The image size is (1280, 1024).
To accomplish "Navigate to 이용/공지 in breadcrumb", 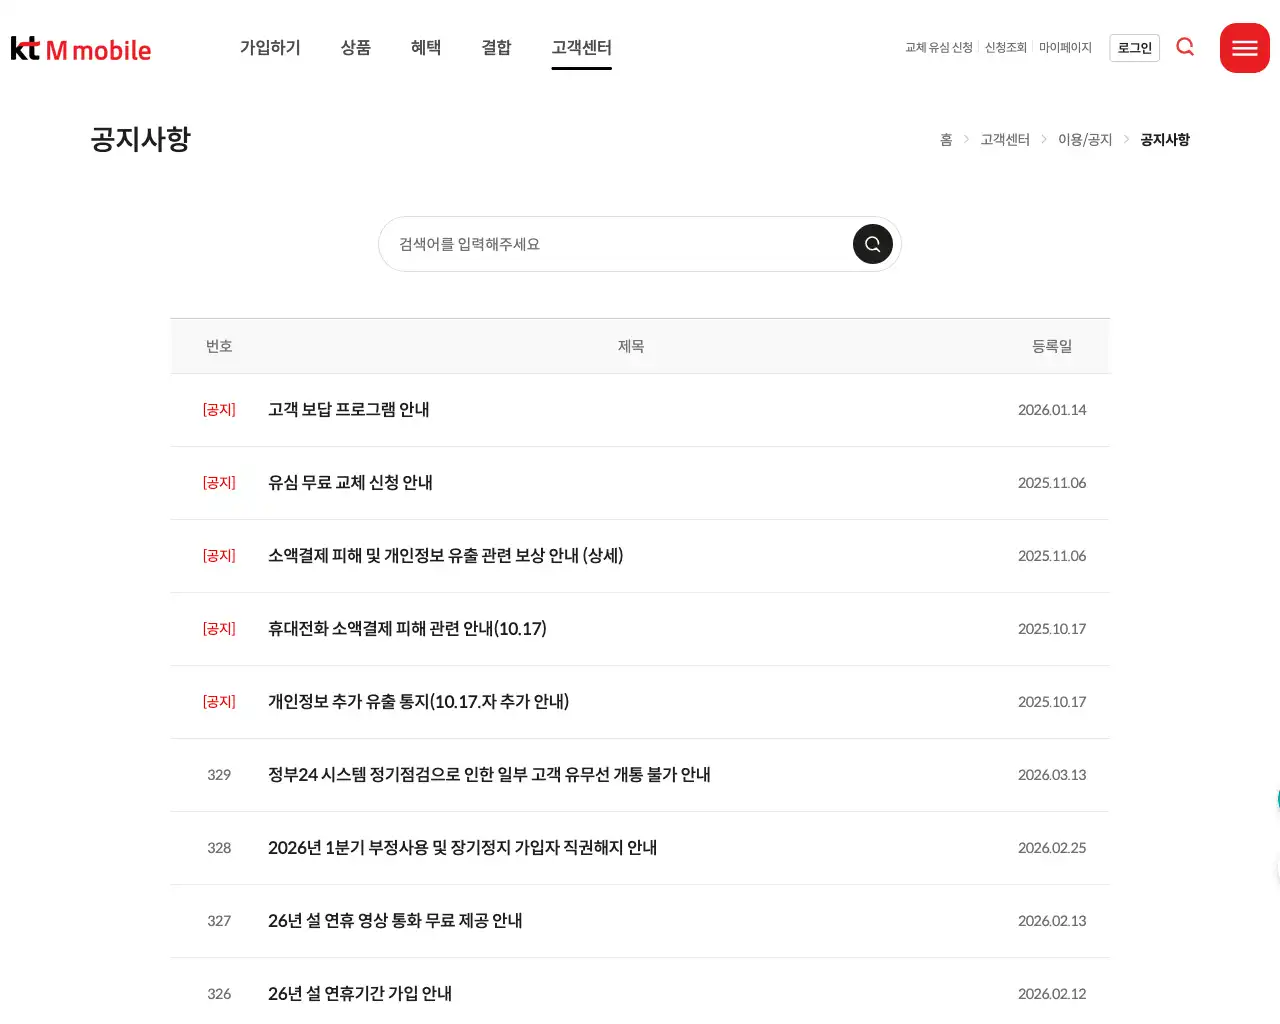I will click(x=1085, y=140).
